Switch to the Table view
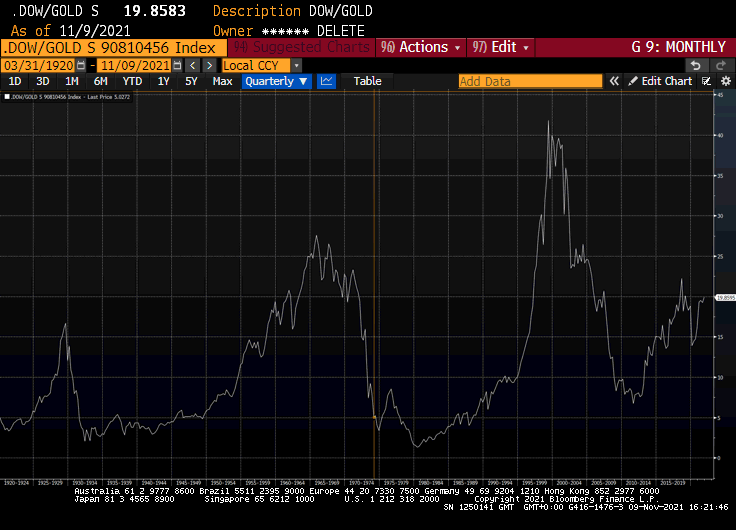Image resolution: width=736 pixels, height=530 pixels. pyautogui.click(x=367, y=81)
